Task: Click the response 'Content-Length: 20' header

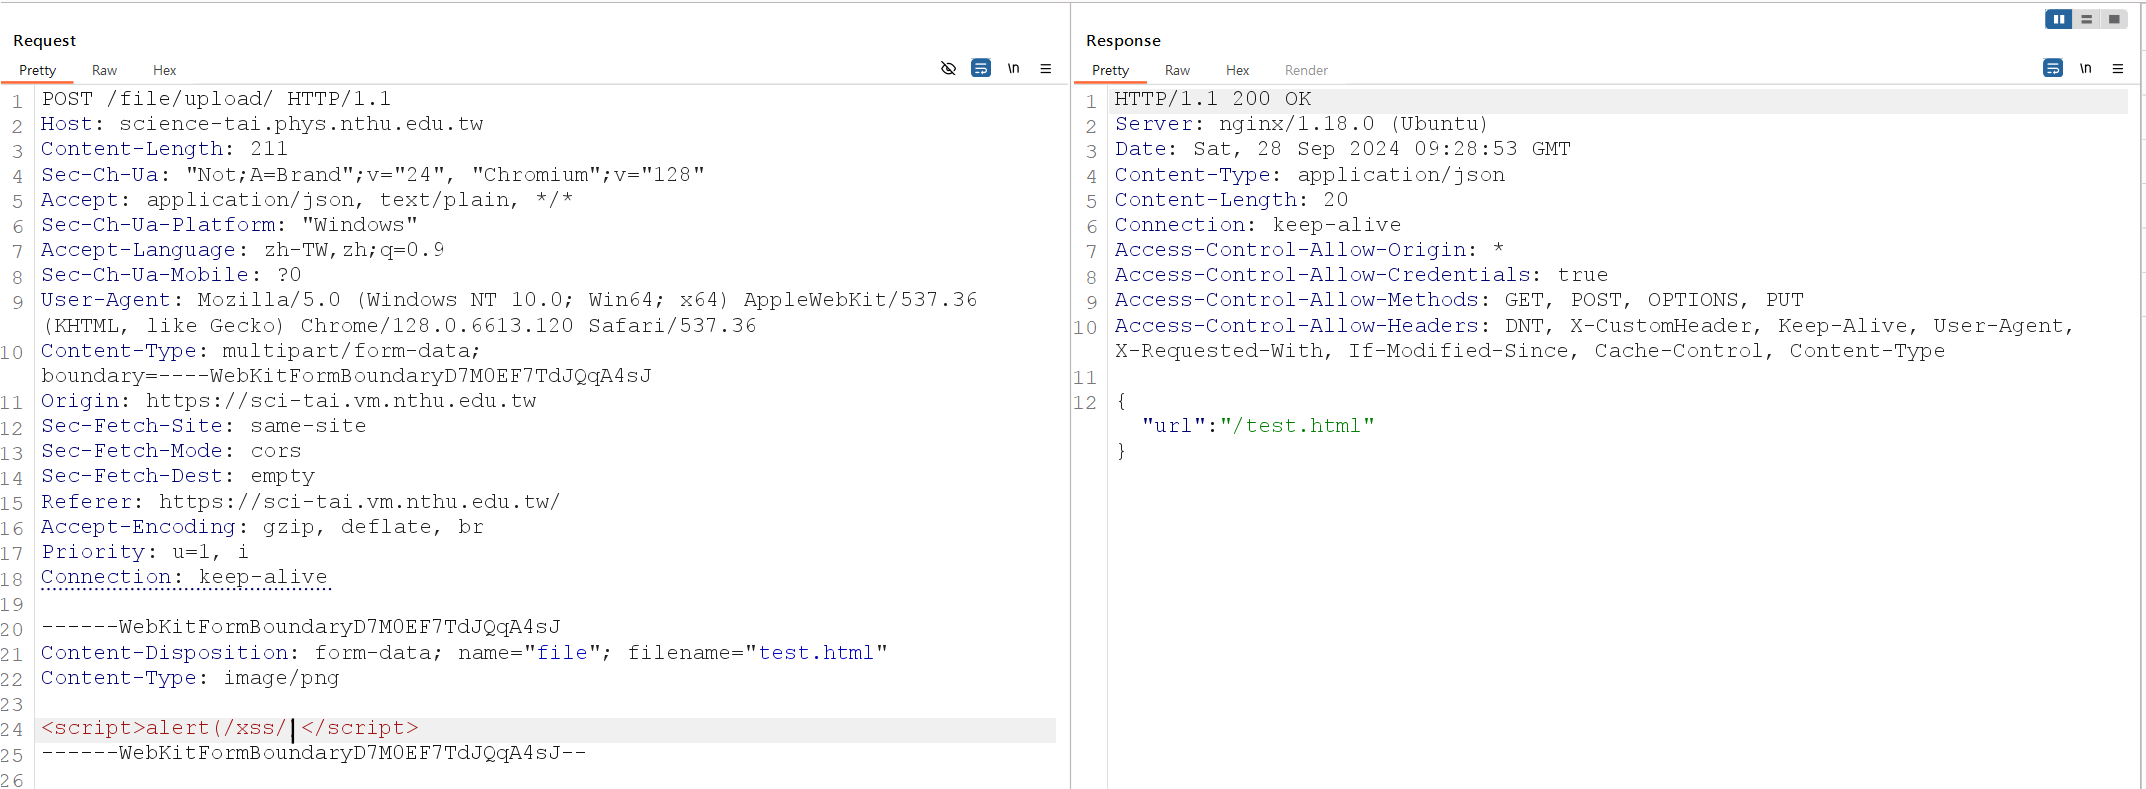Action: point(1232,200)
